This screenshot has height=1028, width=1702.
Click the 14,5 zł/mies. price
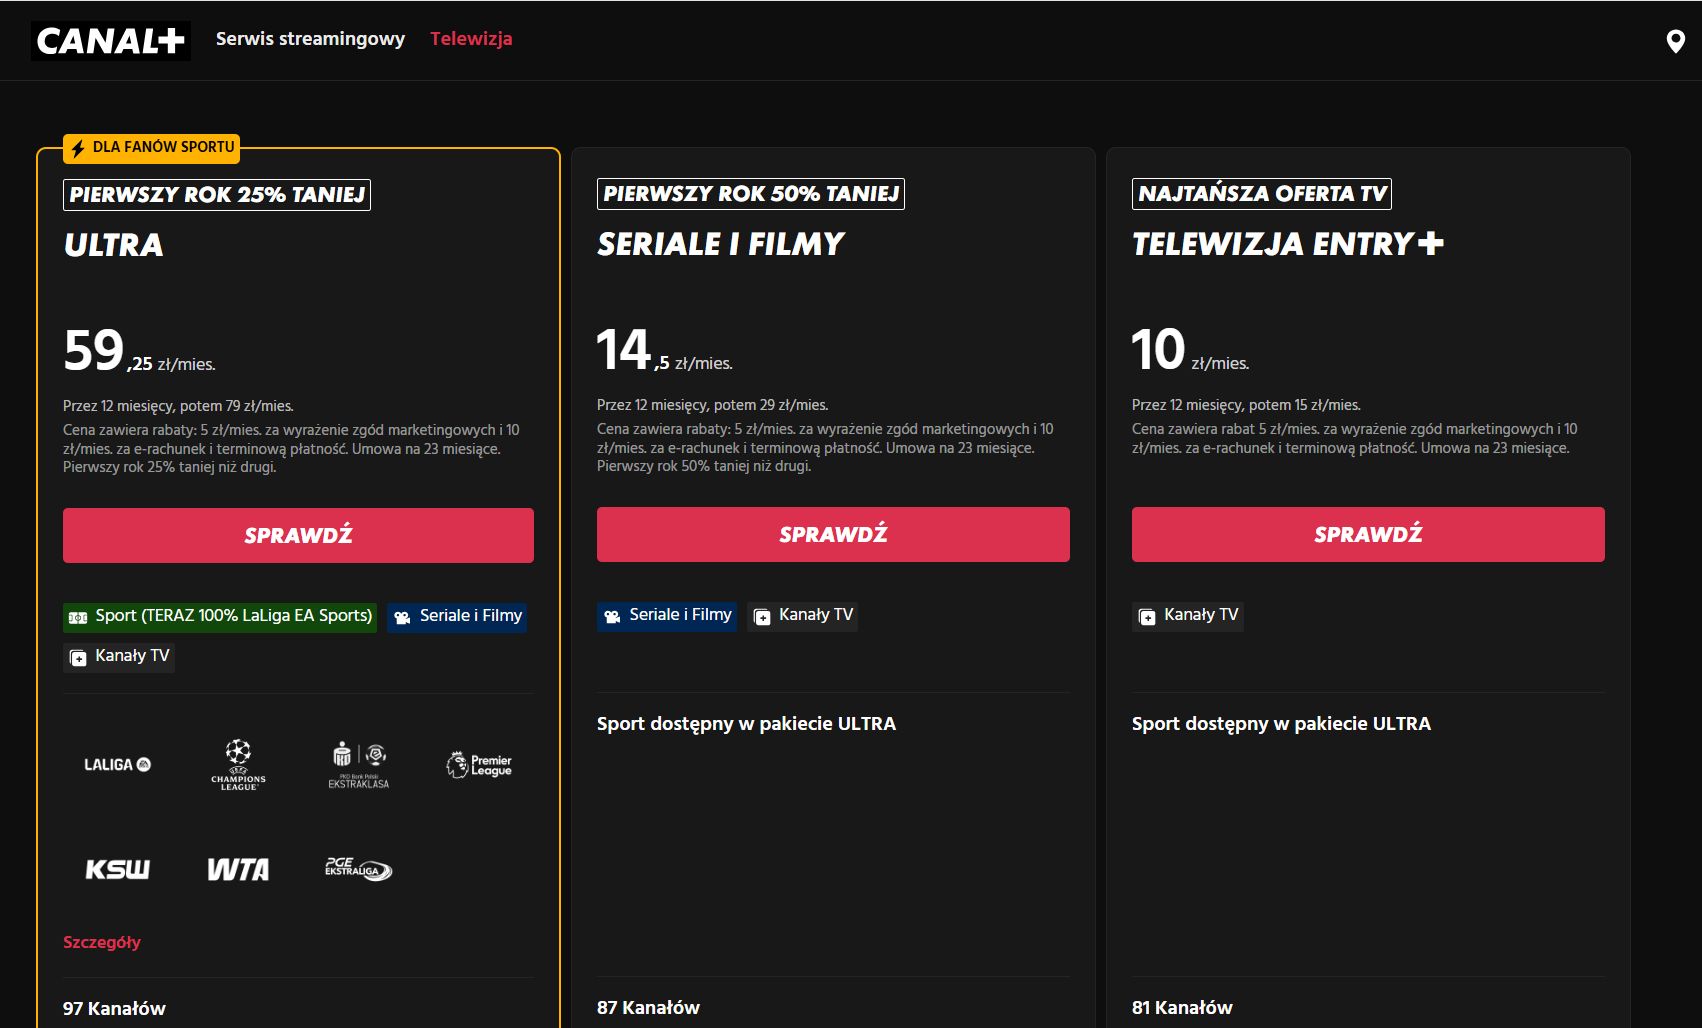coord(665,350)
